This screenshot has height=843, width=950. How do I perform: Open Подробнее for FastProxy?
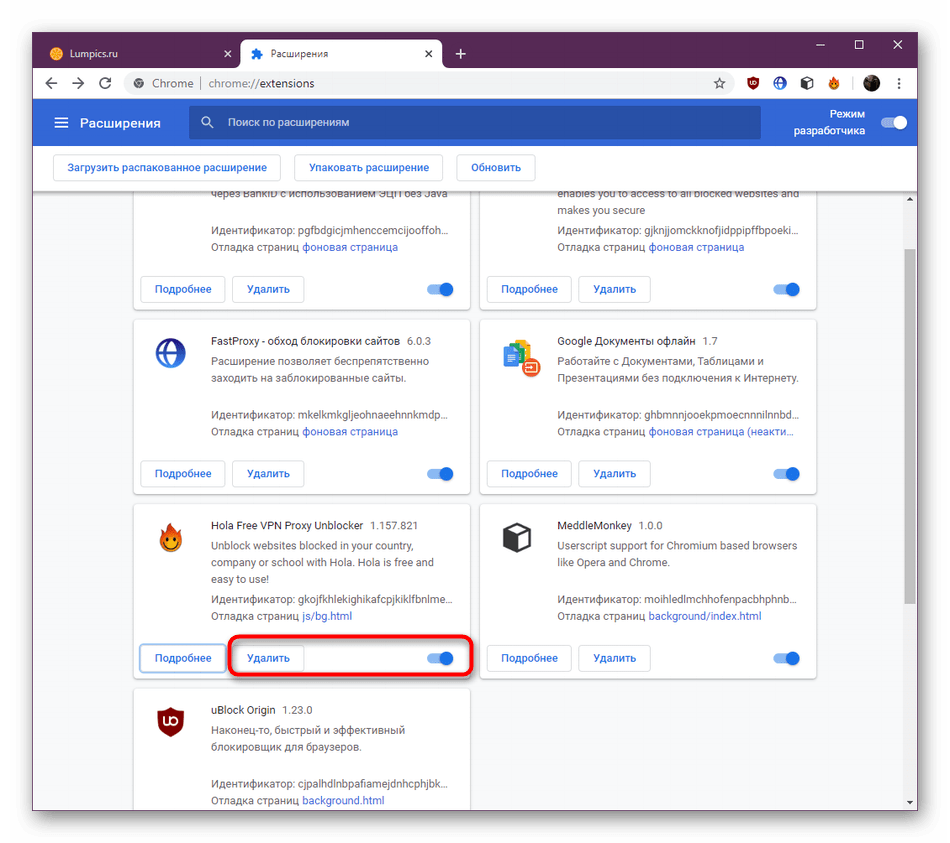[183, 473]
